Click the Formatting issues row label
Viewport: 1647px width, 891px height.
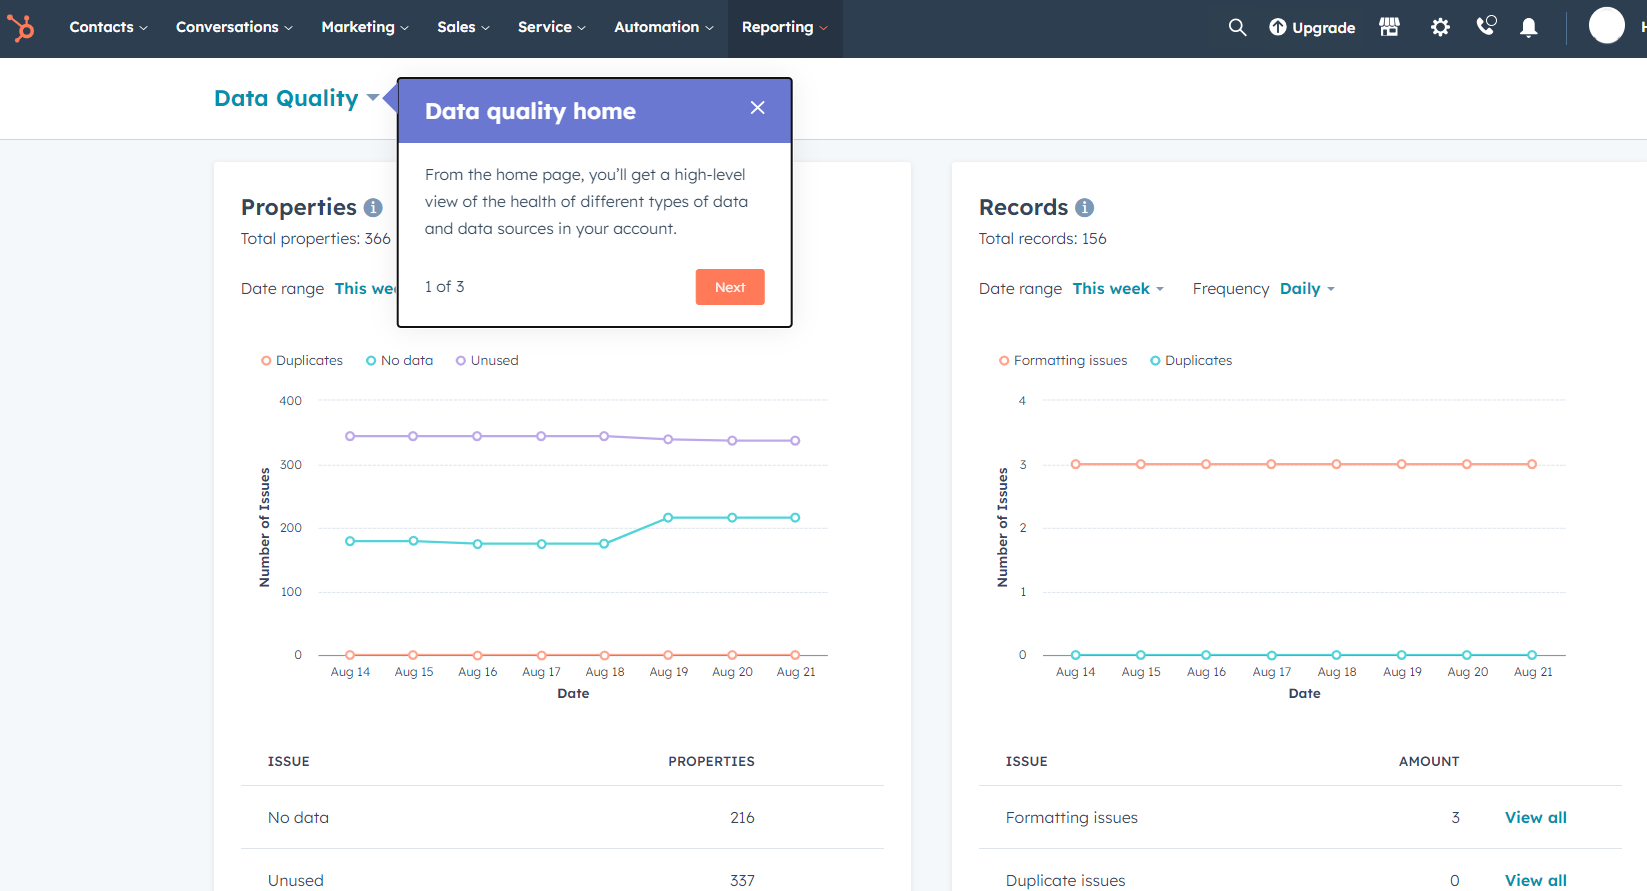tap(1072, 818)
